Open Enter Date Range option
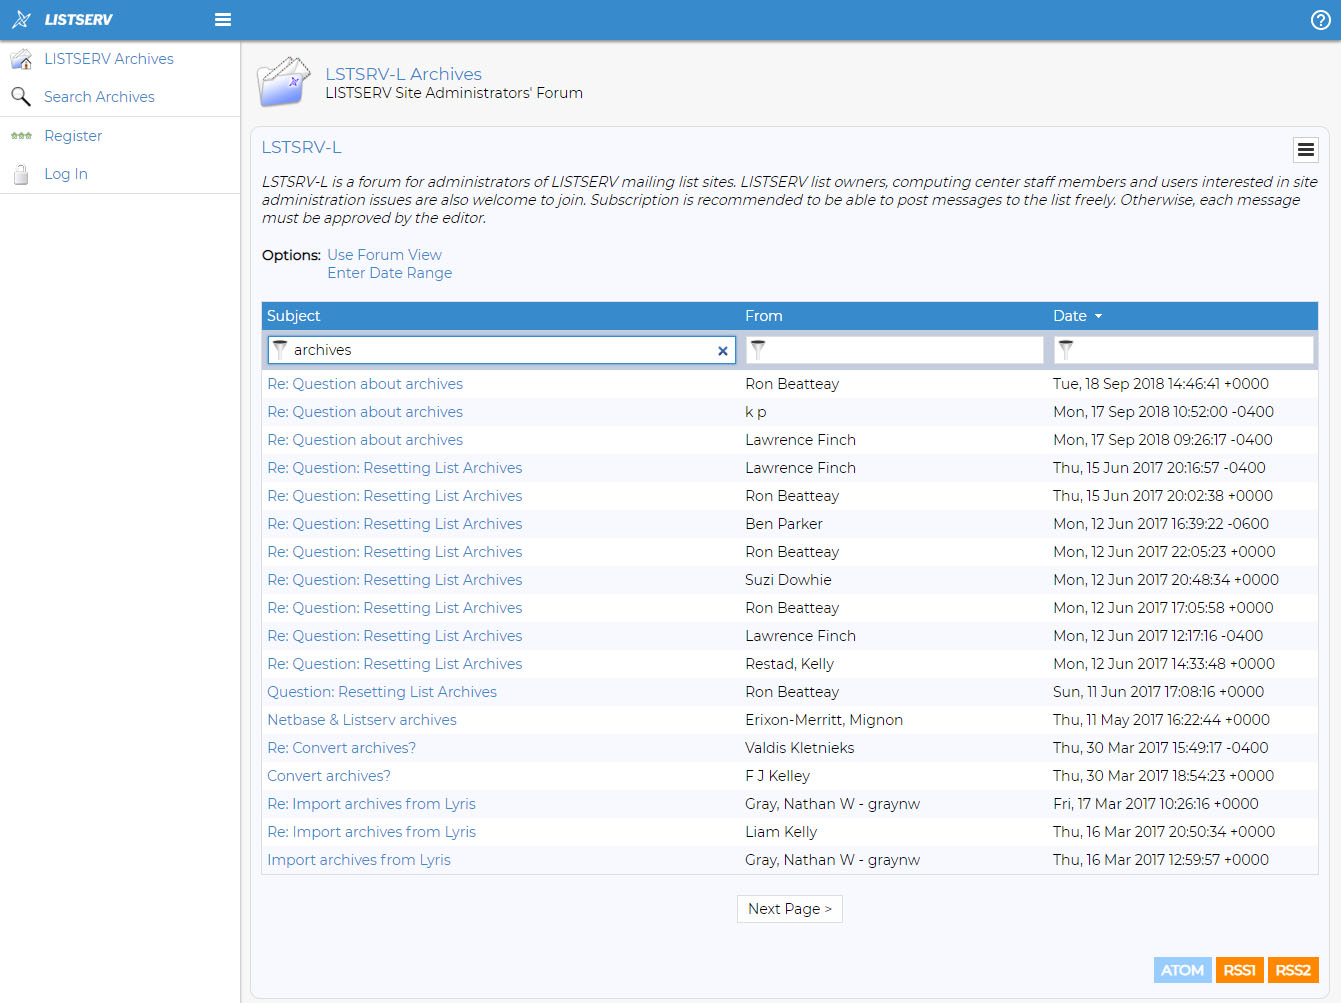The height and width of the screenshot is (1003, 1341). 389,273
